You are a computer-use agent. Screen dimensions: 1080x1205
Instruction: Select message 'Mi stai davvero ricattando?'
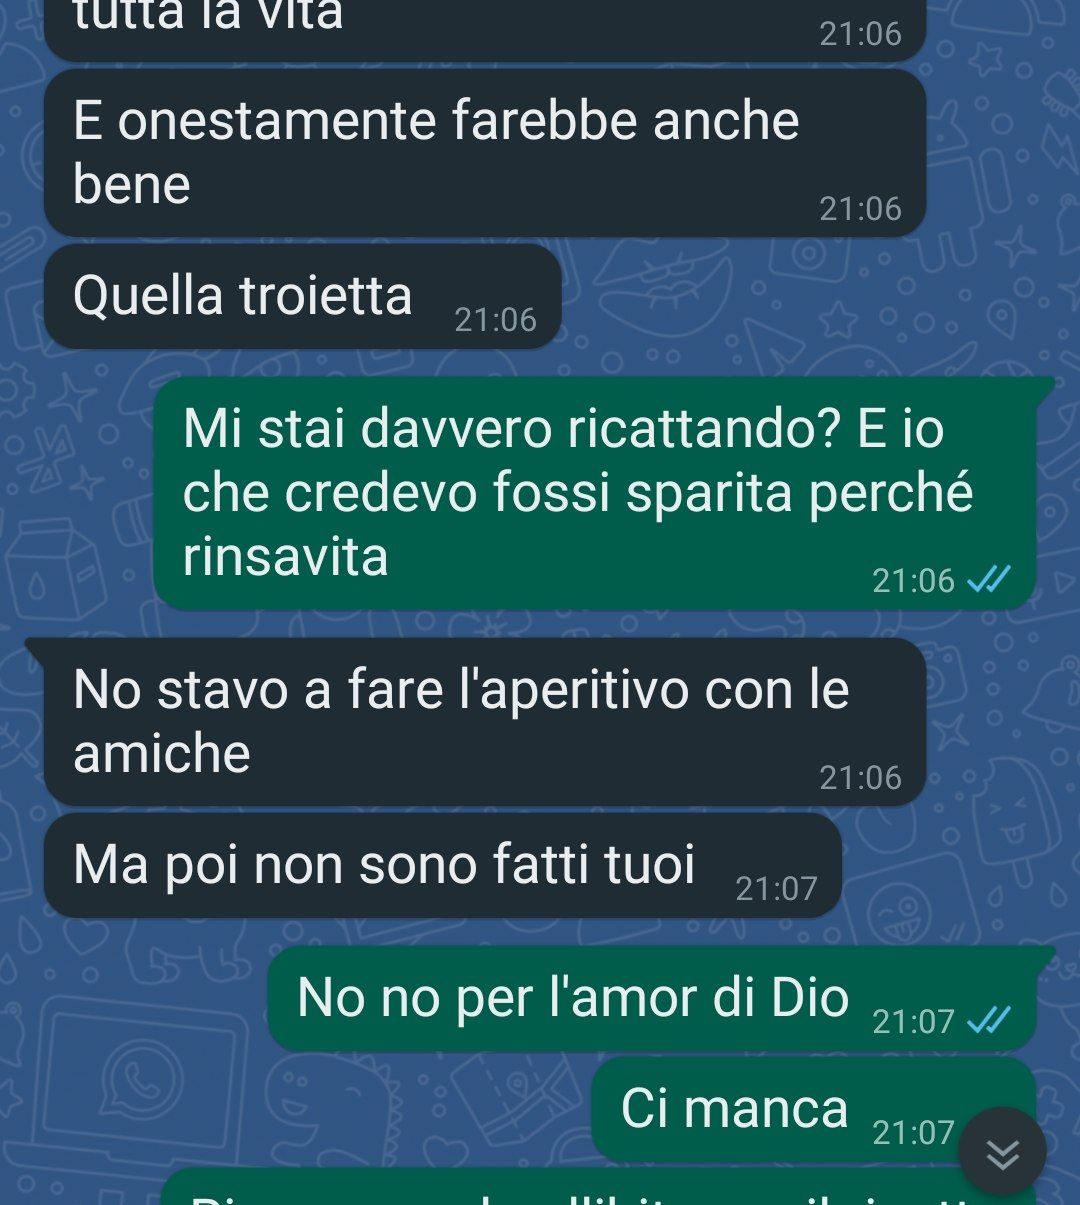[x=595, y=493]
